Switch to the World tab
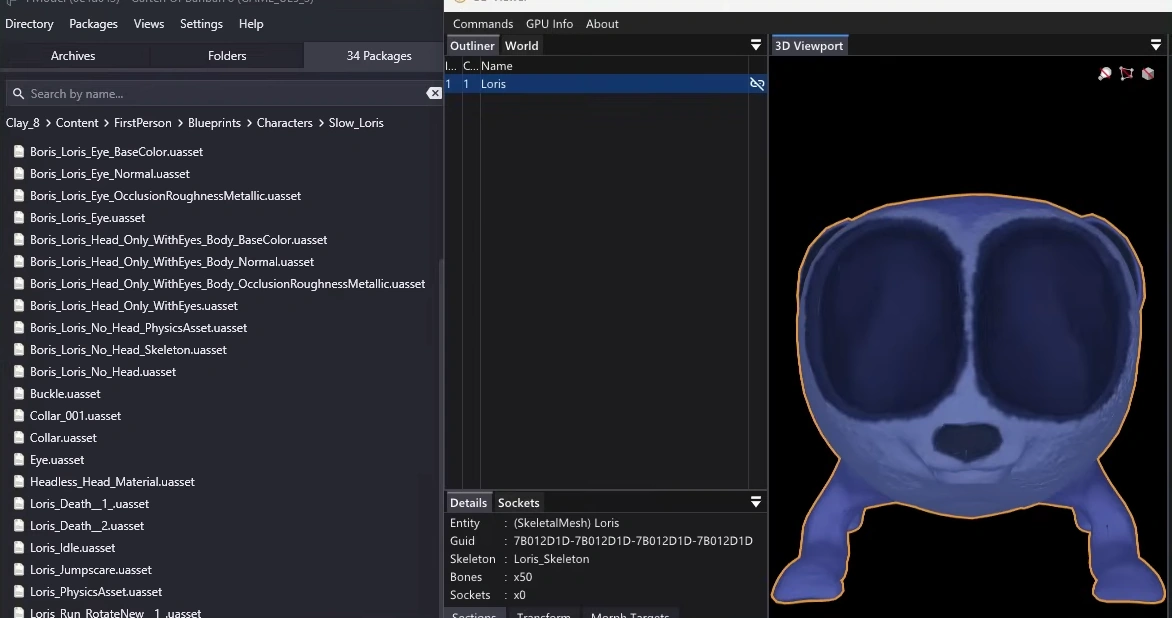This screenshot has width=1172, height=618. (x=521, y=46)
